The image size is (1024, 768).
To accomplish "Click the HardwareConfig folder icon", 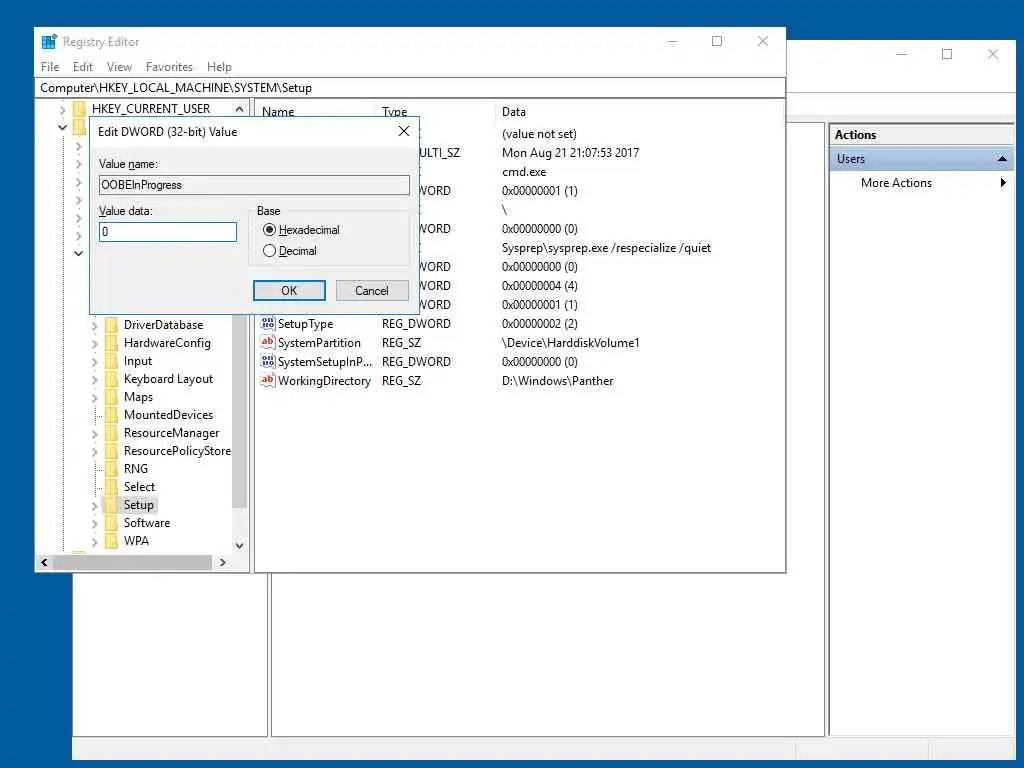I will 112,343.
